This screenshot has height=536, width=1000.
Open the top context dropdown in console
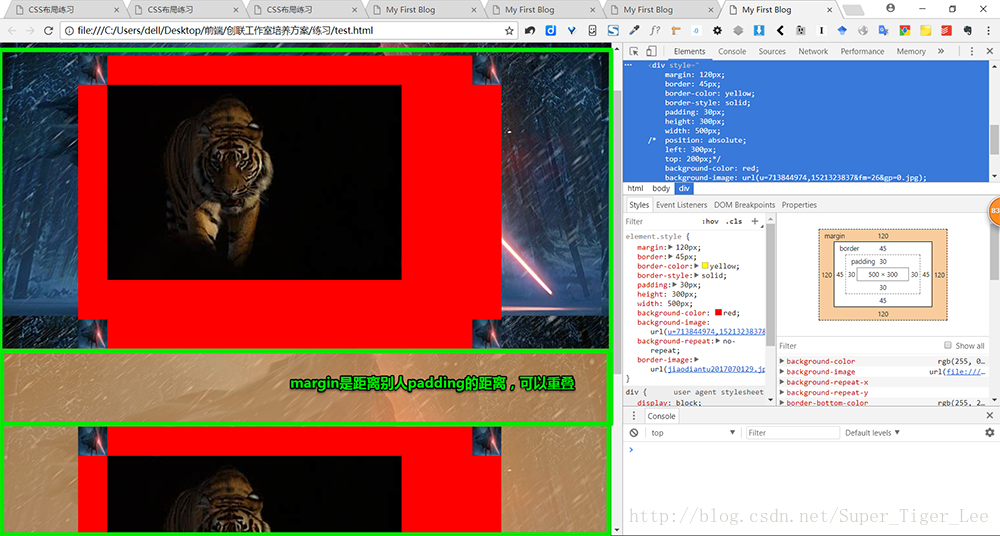click(x=693, y=433)
